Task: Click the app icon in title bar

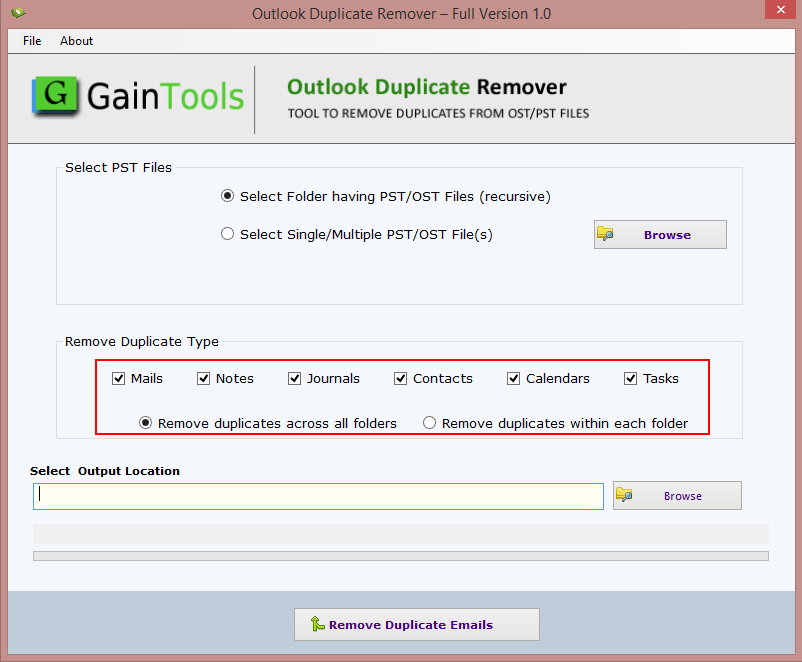Action: [18, 14]
